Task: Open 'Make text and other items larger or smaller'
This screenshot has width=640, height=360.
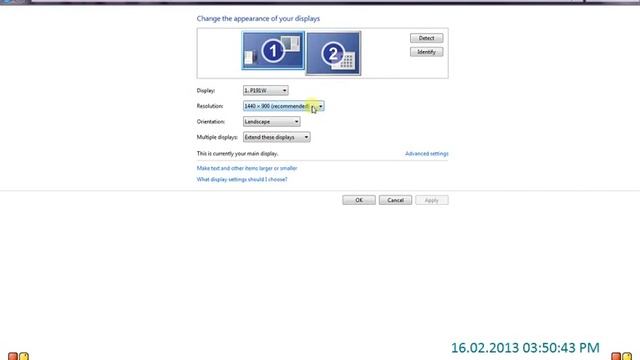Action: (247, 168)
